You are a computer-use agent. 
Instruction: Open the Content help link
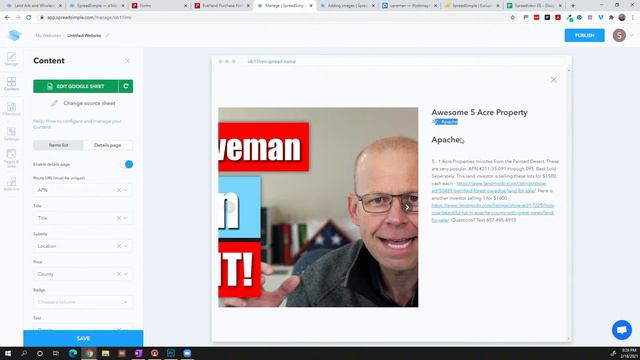click(78, 124)
